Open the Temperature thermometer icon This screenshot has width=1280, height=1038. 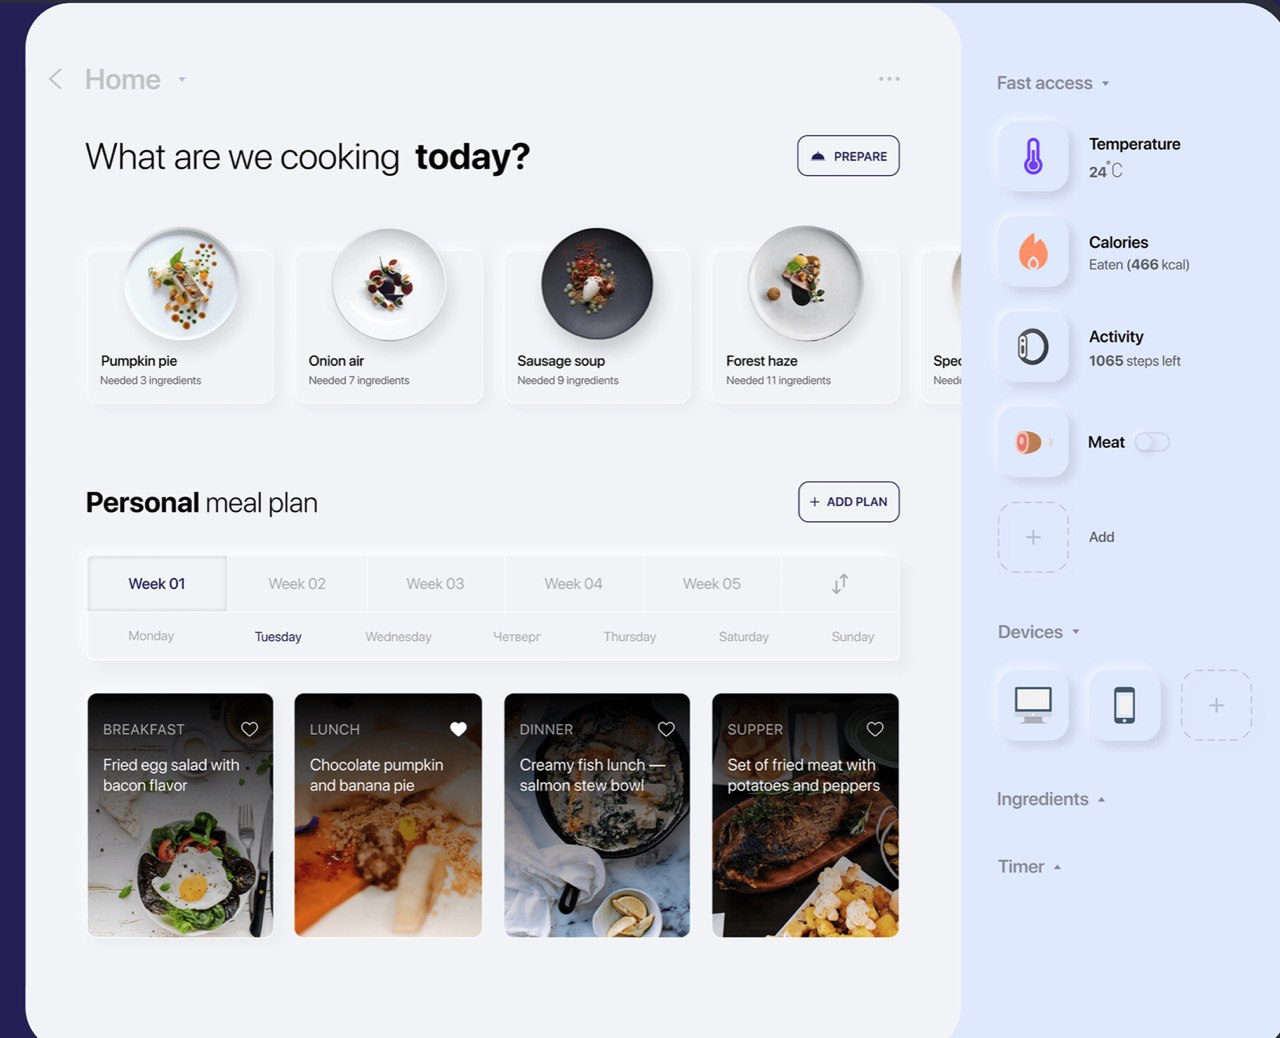1033,156
